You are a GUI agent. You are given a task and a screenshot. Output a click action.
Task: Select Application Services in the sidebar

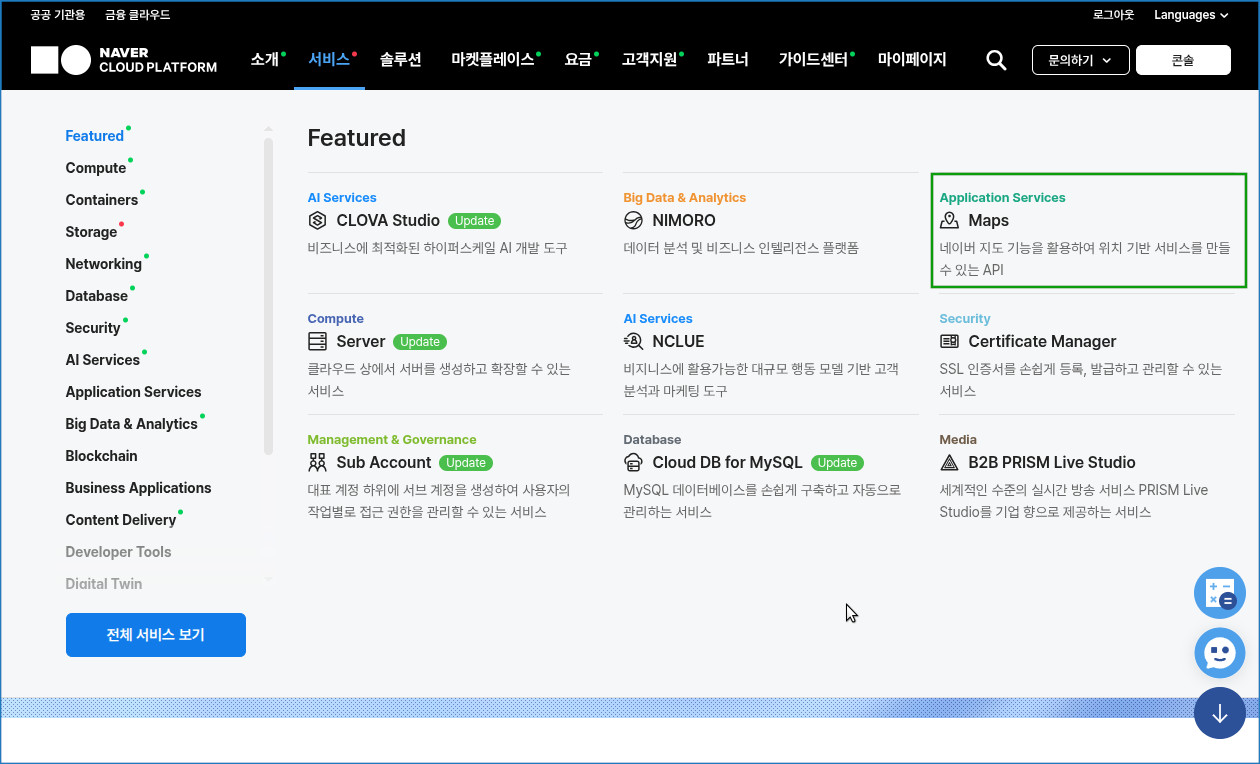pos(134,392)
